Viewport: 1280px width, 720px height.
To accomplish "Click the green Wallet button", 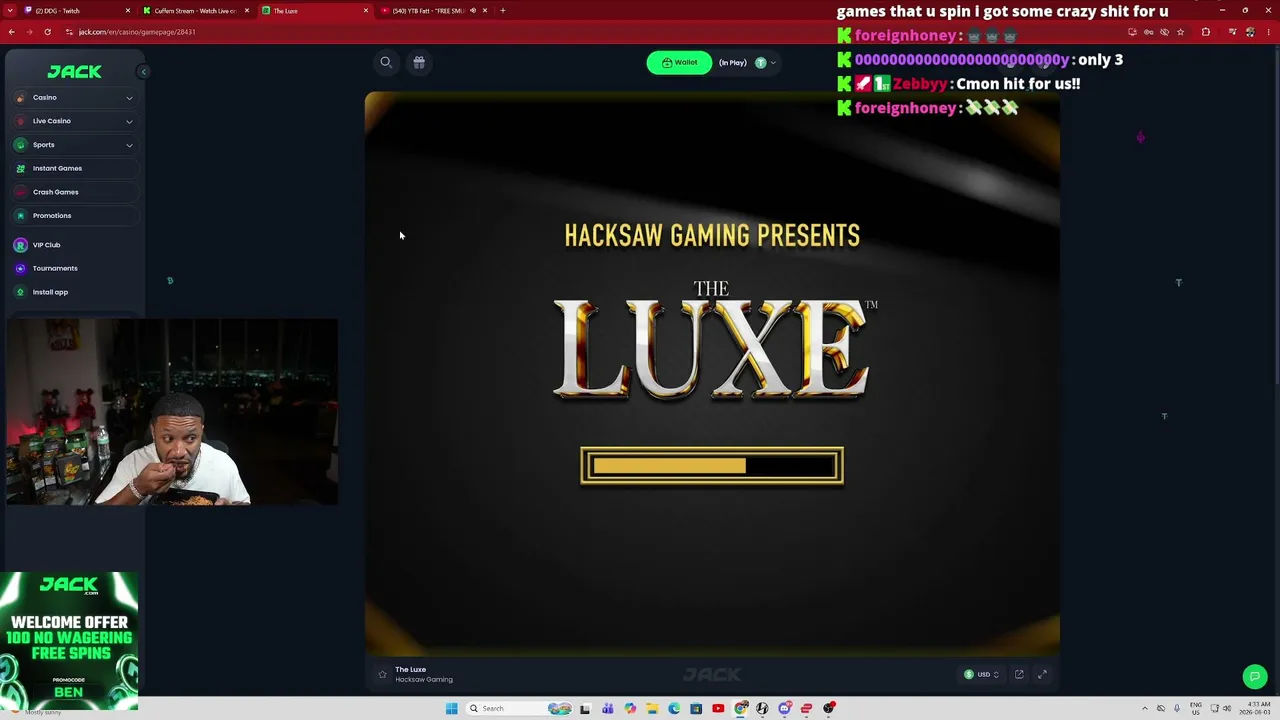I will coord(679,63).
